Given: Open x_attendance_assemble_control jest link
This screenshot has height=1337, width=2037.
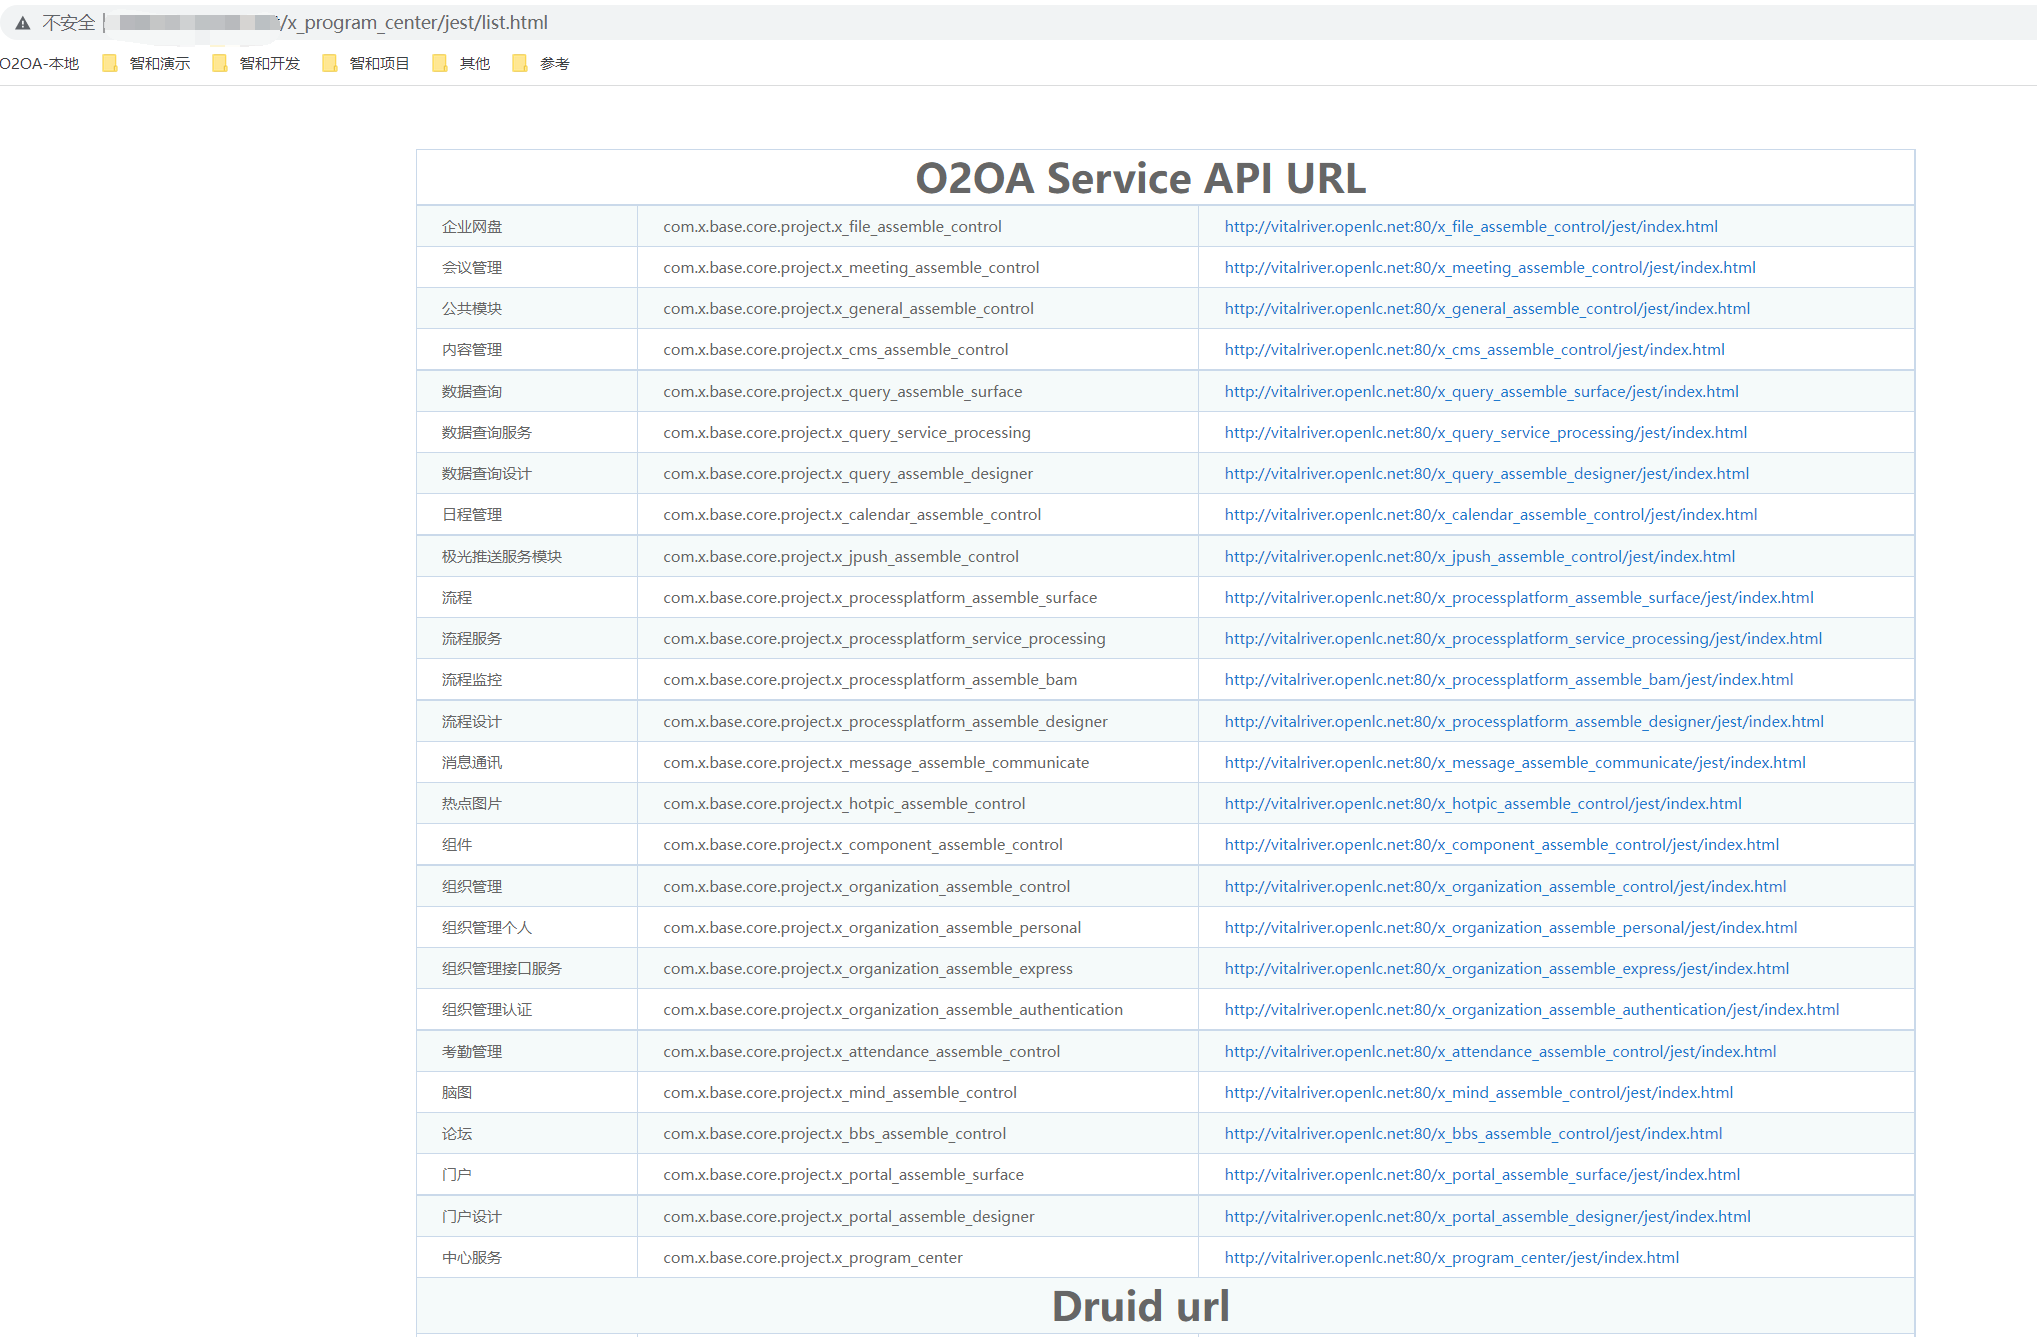Looking at the screenshot, I should (x=1500, y=1052).
